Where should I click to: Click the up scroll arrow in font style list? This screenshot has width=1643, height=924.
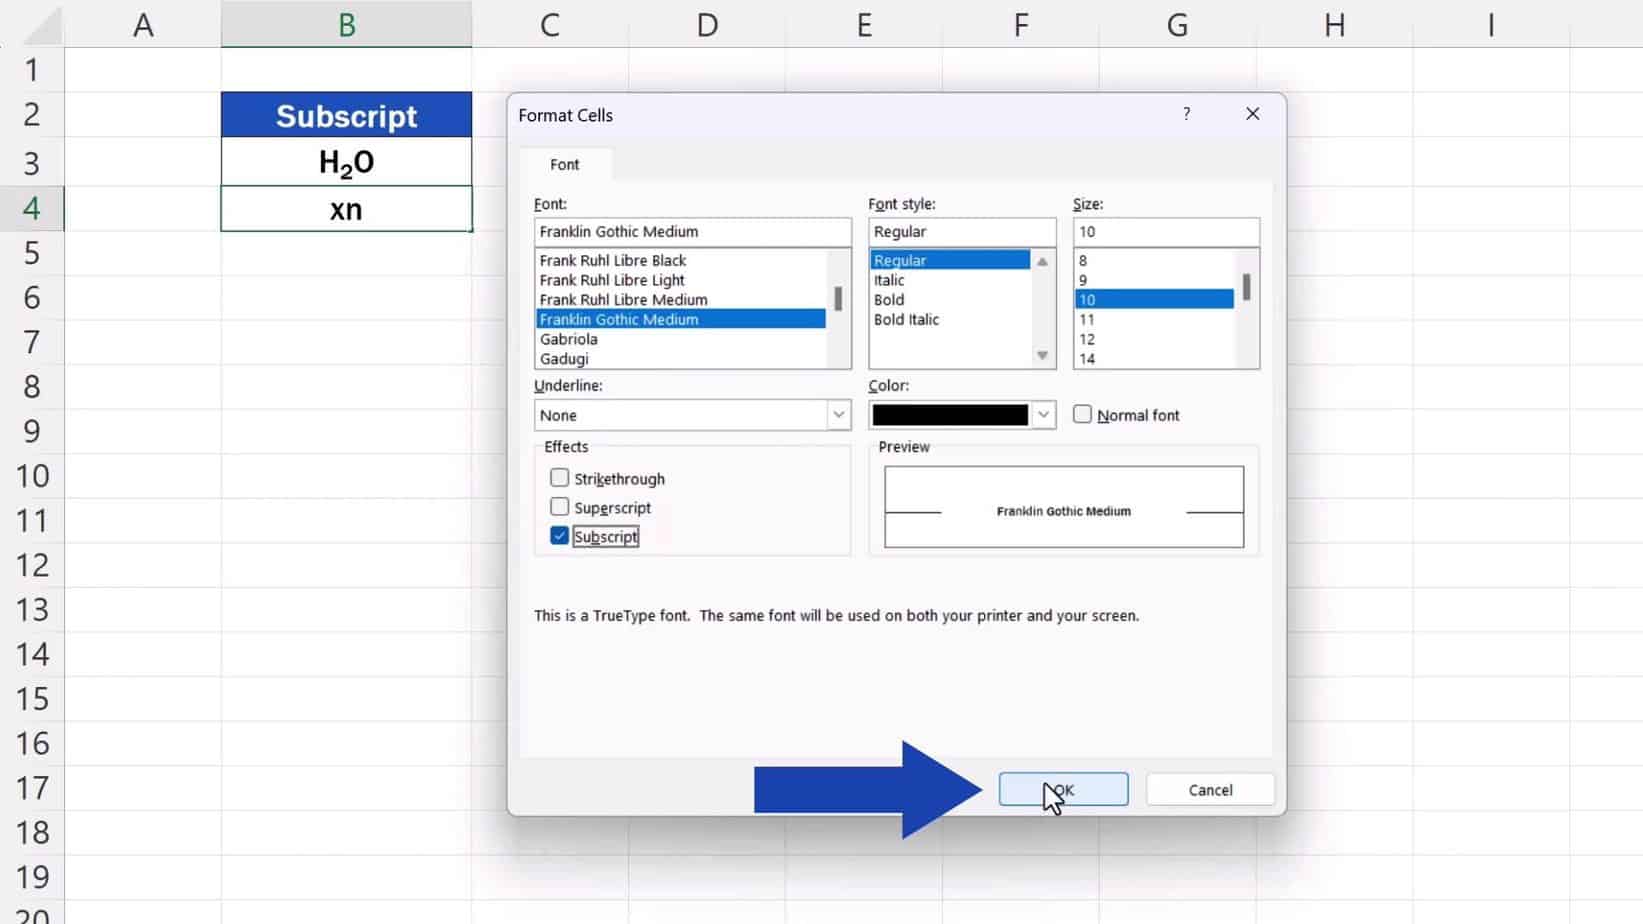pyautogui.click(x=1042, y=260)
